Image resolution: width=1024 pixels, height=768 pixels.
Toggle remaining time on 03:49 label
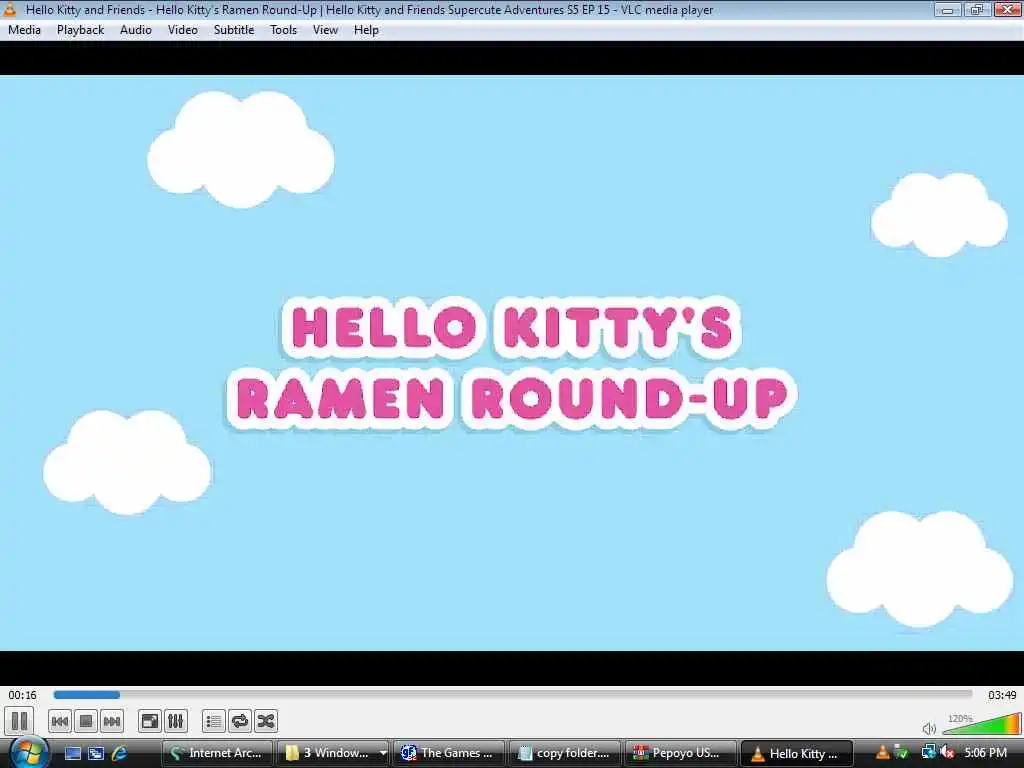1002,695
